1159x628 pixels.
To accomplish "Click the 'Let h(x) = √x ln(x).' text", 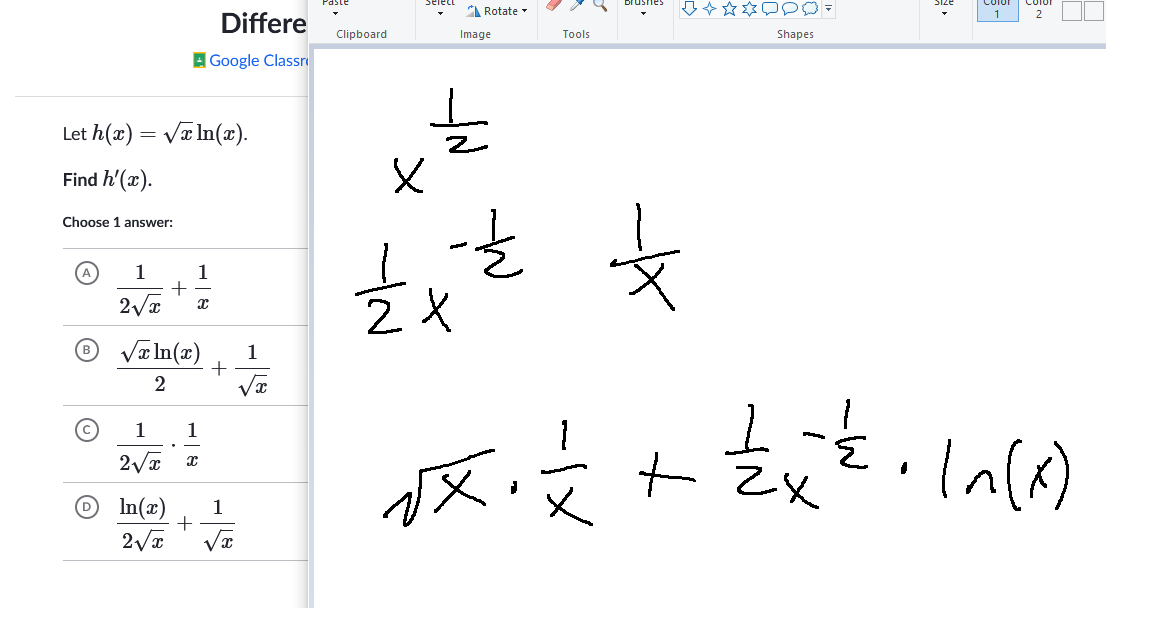I will coord(155,134).
